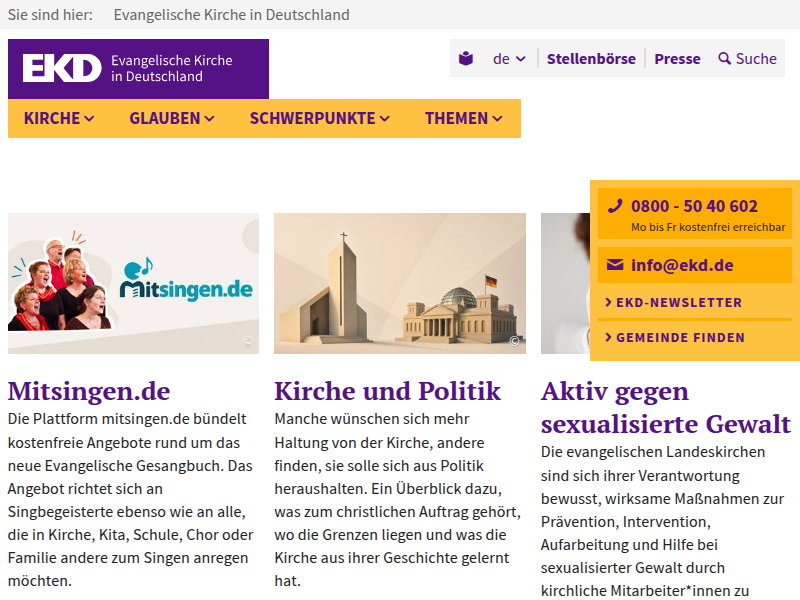Open the easy-language book icon

(x=466, y=59)
